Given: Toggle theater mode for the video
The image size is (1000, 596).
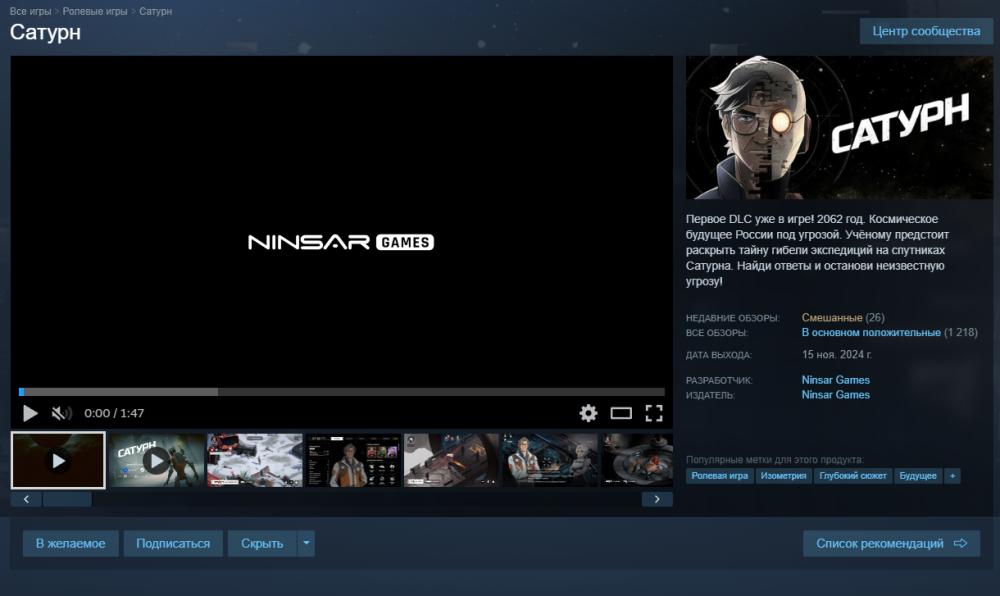Looking at the screenshot, I should pos(621,413).
